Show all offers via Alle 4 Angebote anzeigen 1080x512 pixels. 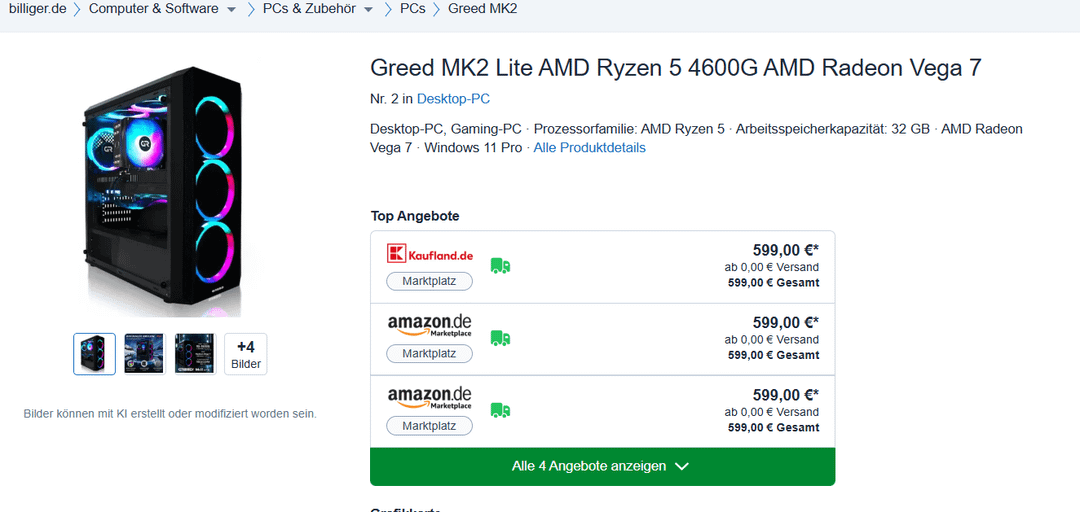(x=603, y=467)
